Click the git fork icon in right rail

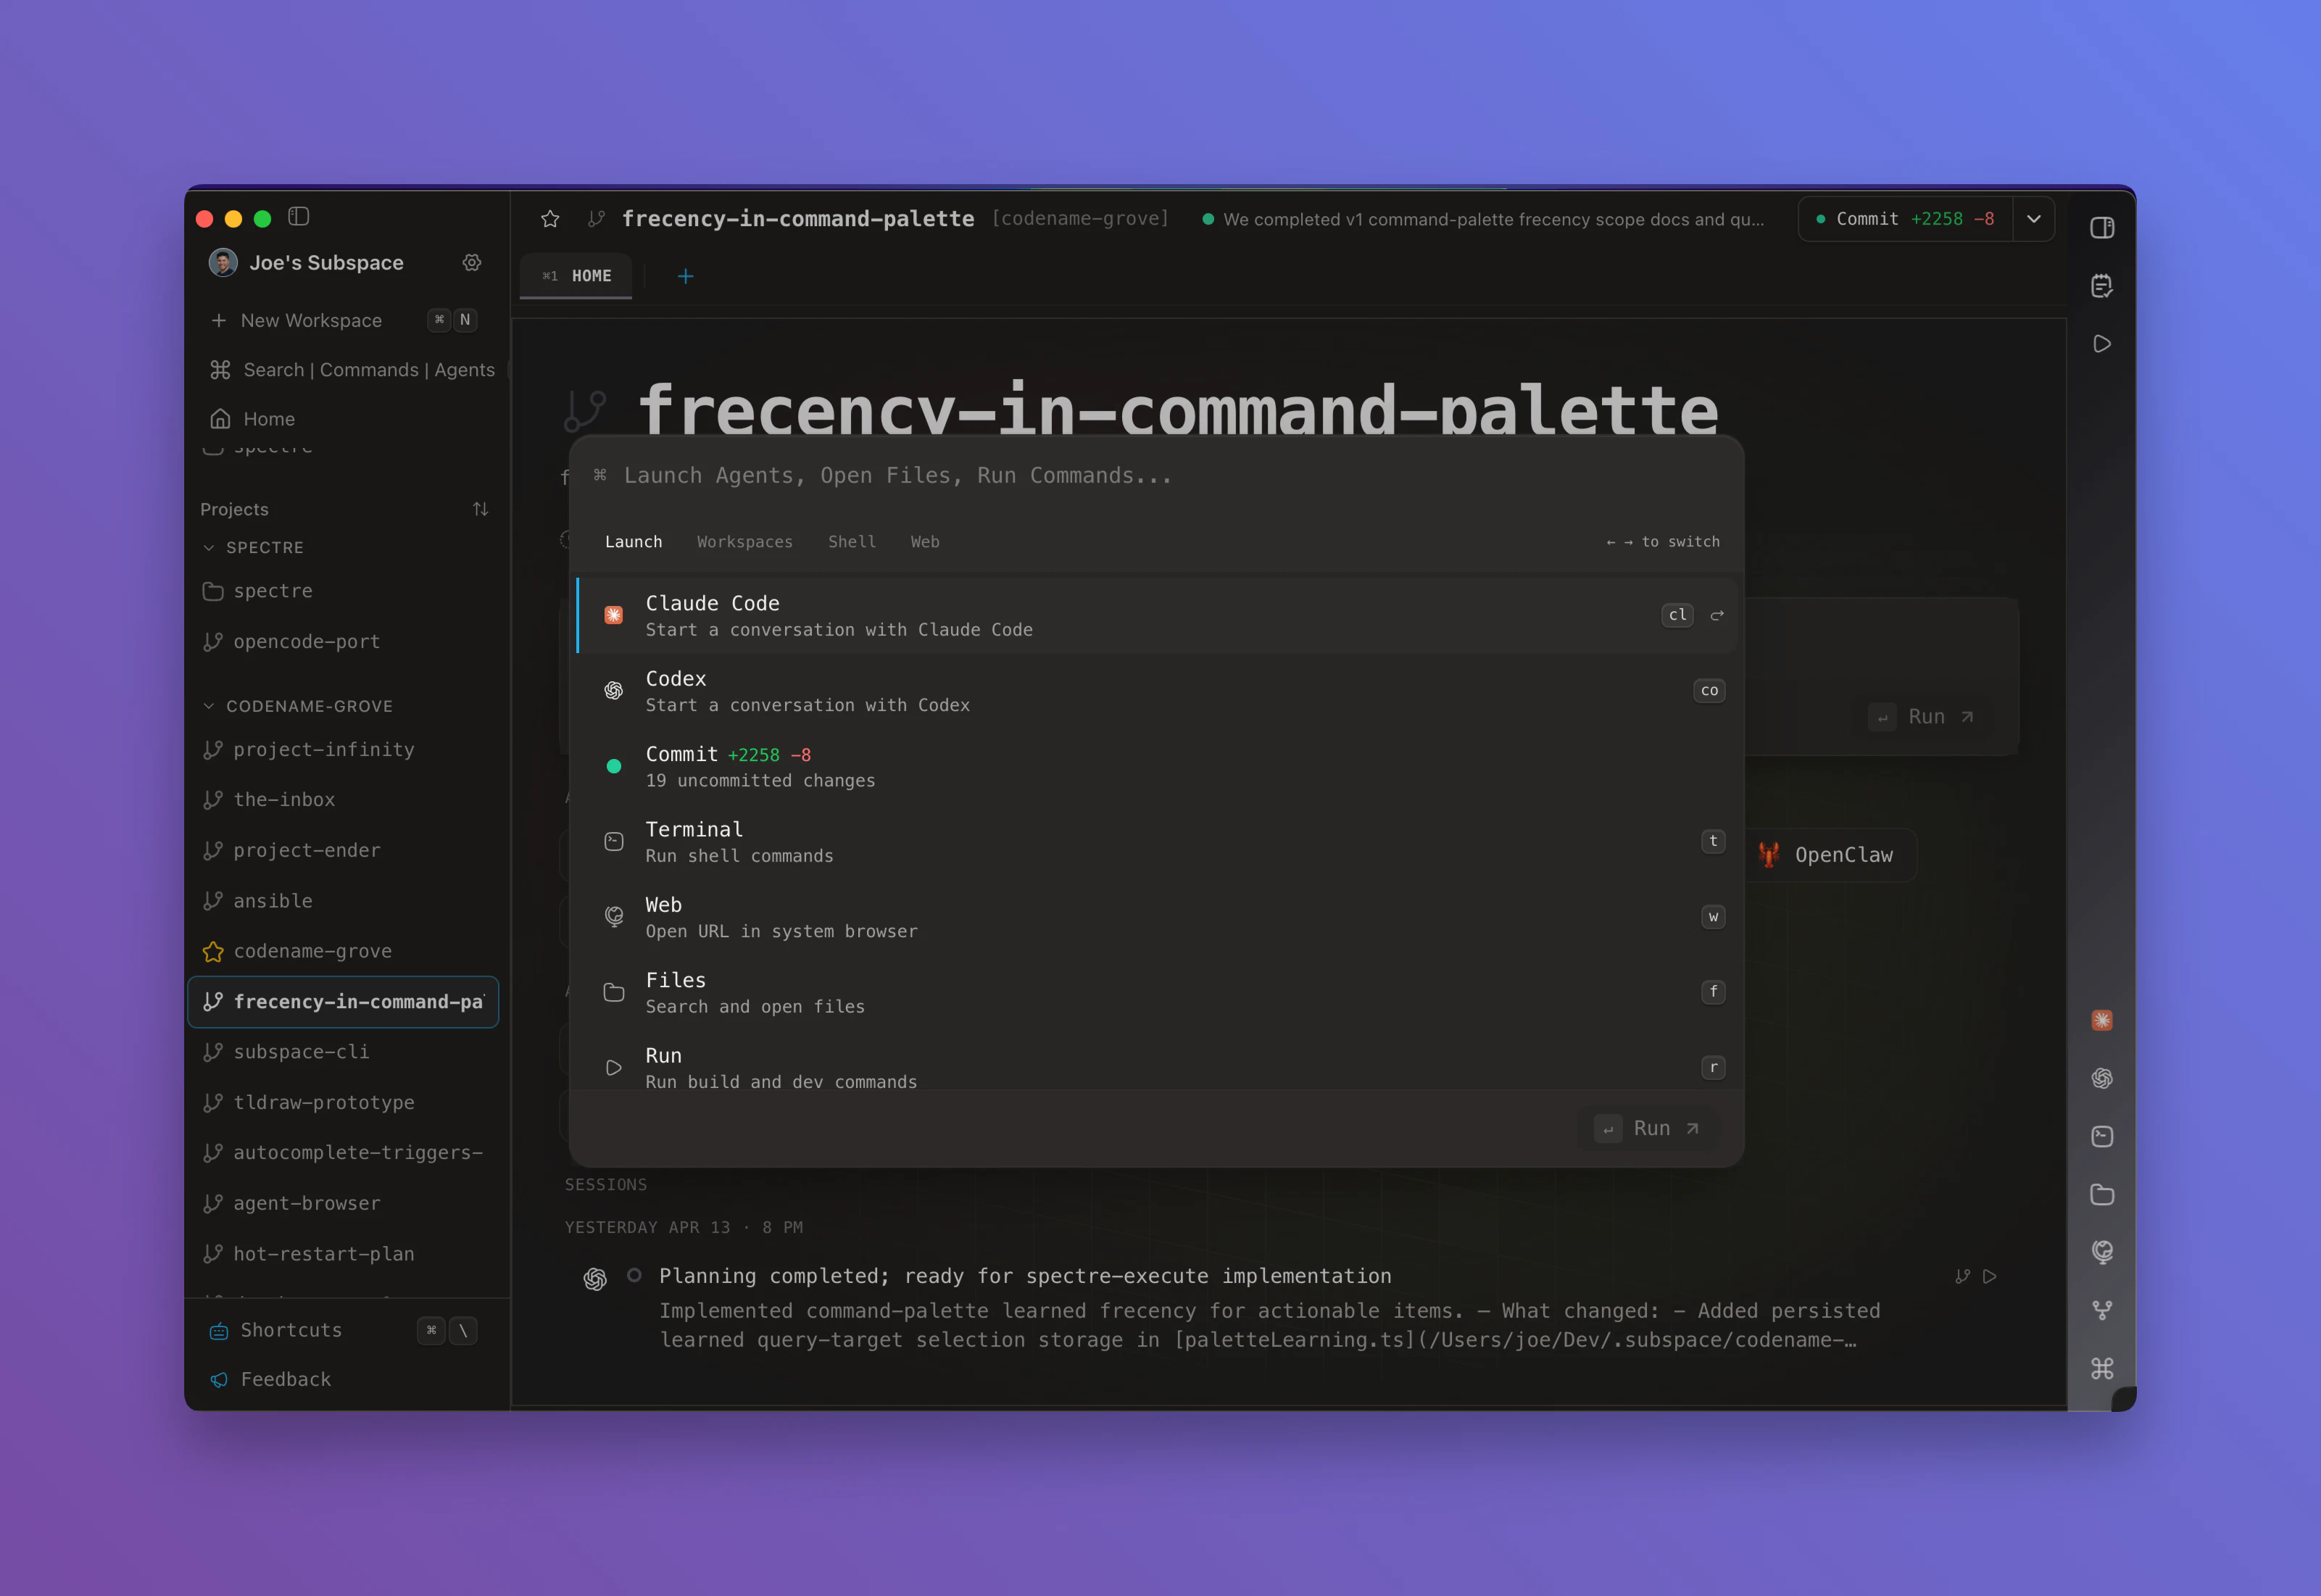coord(2101,1310)
